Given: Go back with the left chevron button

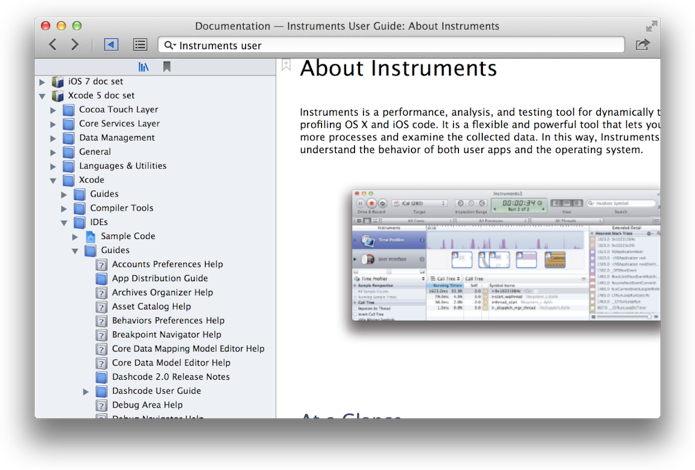Looking at the screenshot, I should [x=53, y=44].
